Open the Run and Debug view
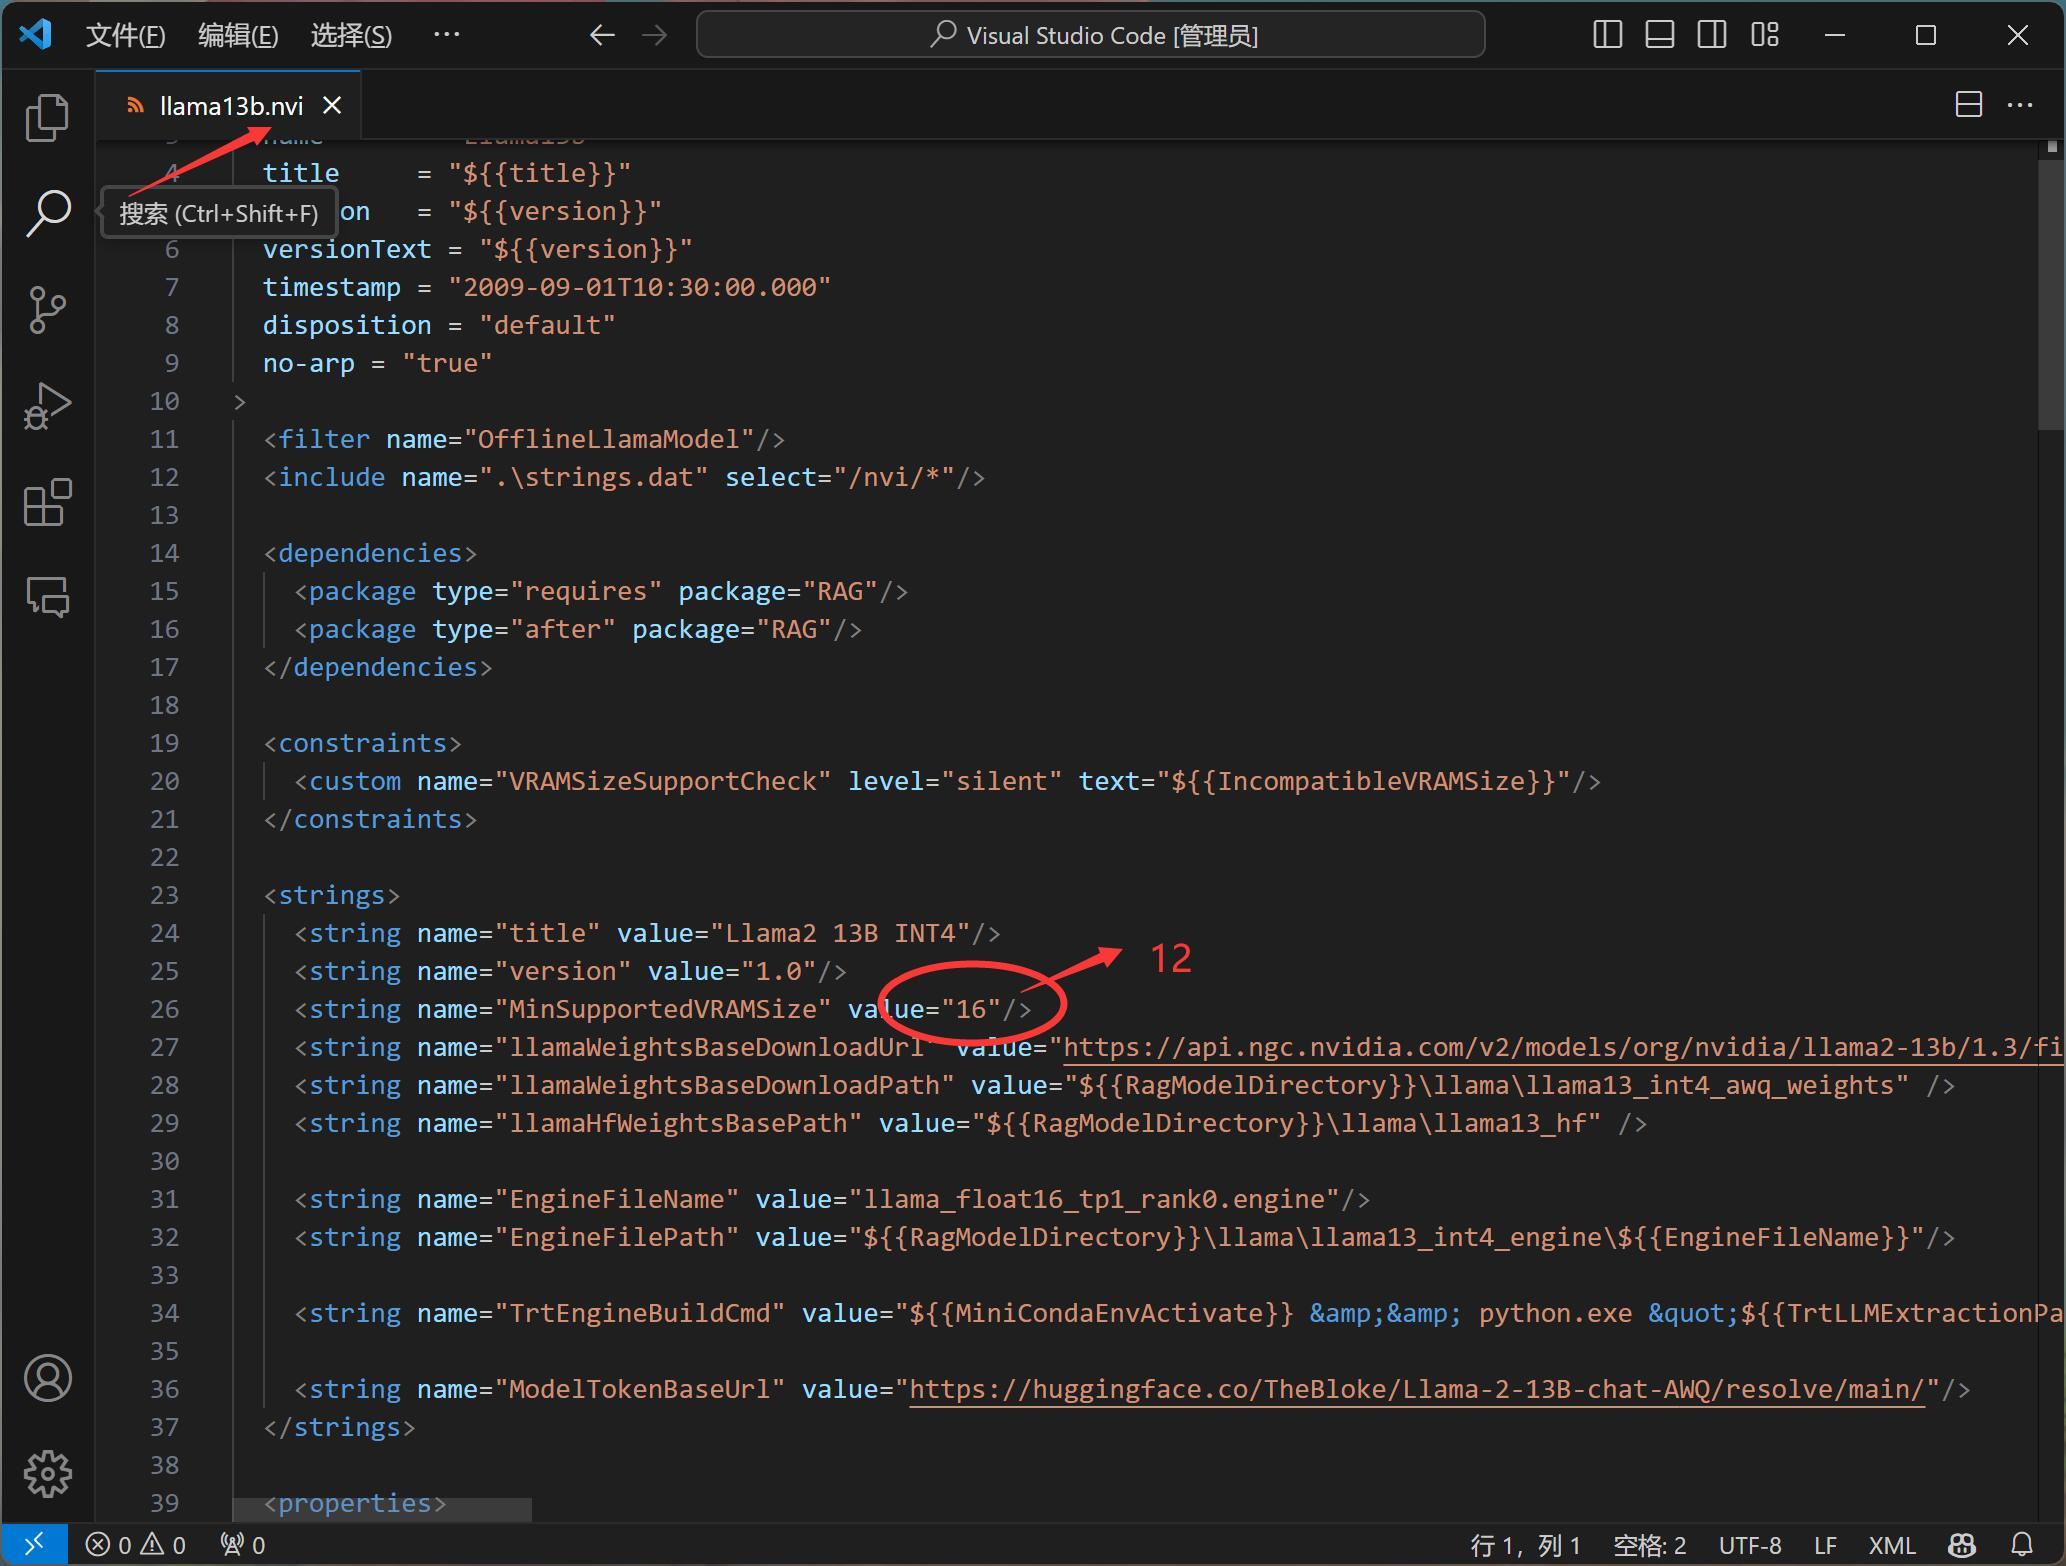This screenshot has width=2066, height=1566. (x=47, y=406)
